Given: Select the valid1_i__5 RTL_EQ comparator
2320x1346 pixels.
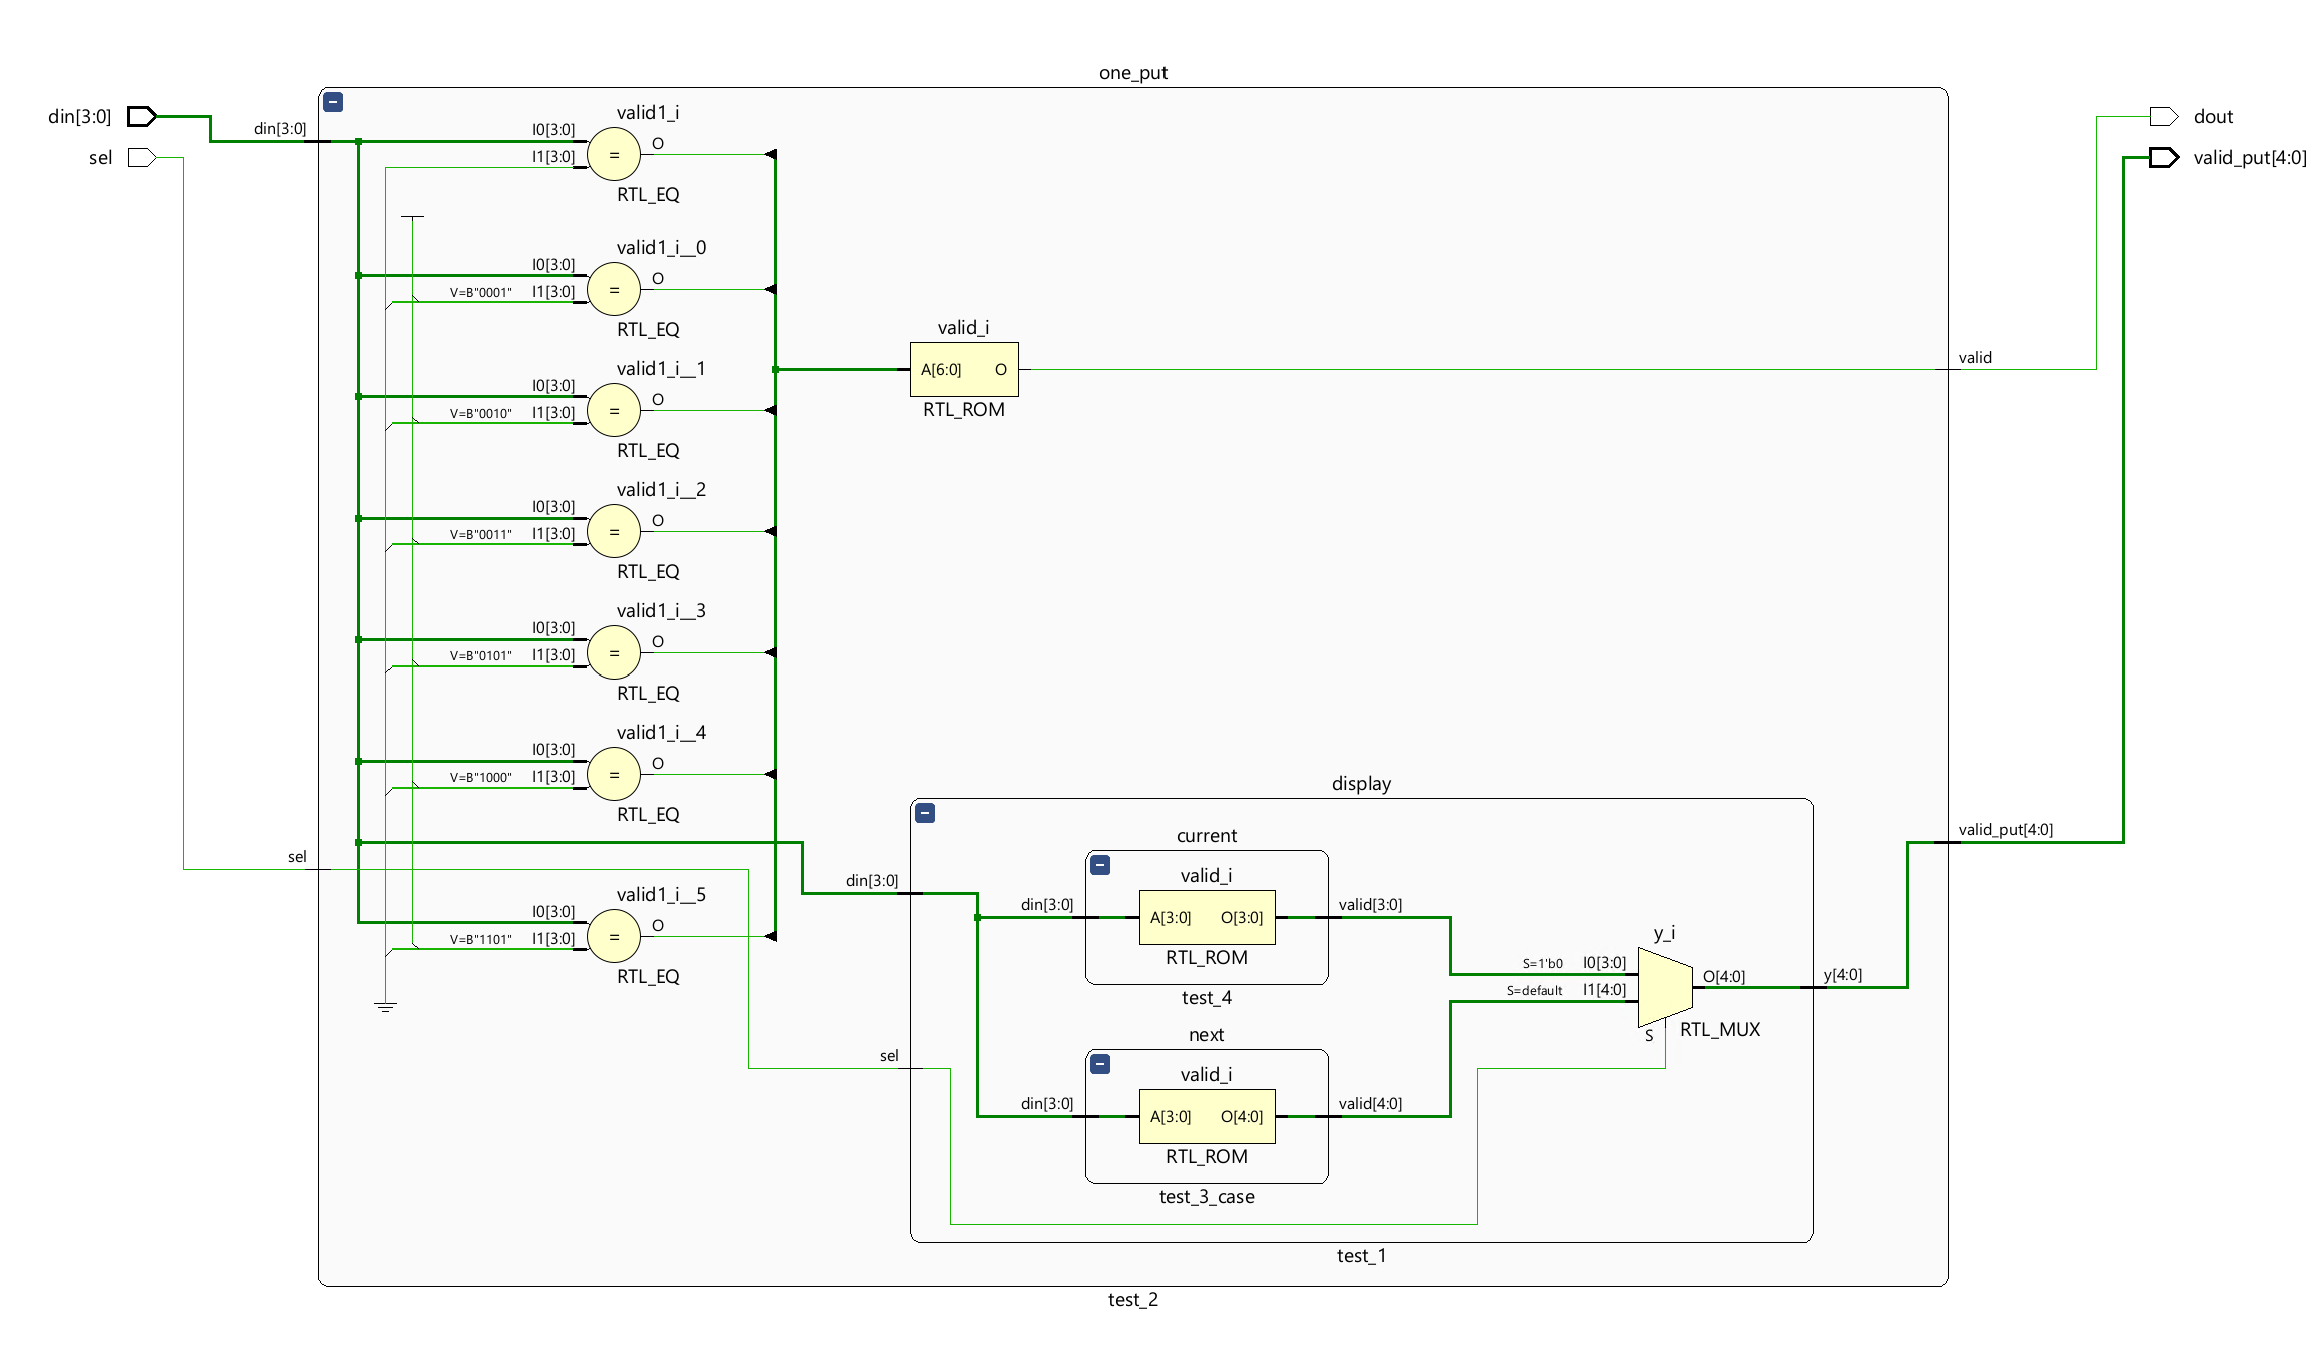Looking at the screenshot, I should point(614,936).
